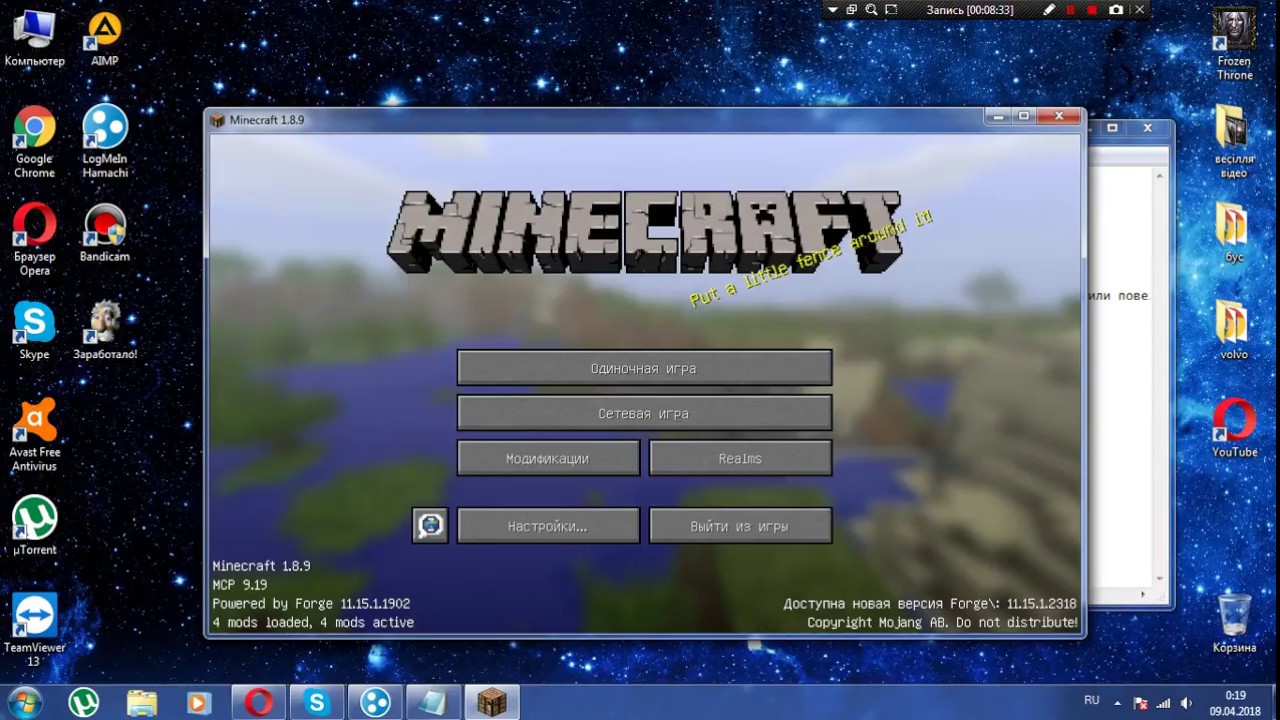Viewport: 1280px width, 720px height.
Task: Select the Minecraft crafting-table taskbar icon
Action: pyautogui.click(x=492, y=703)
